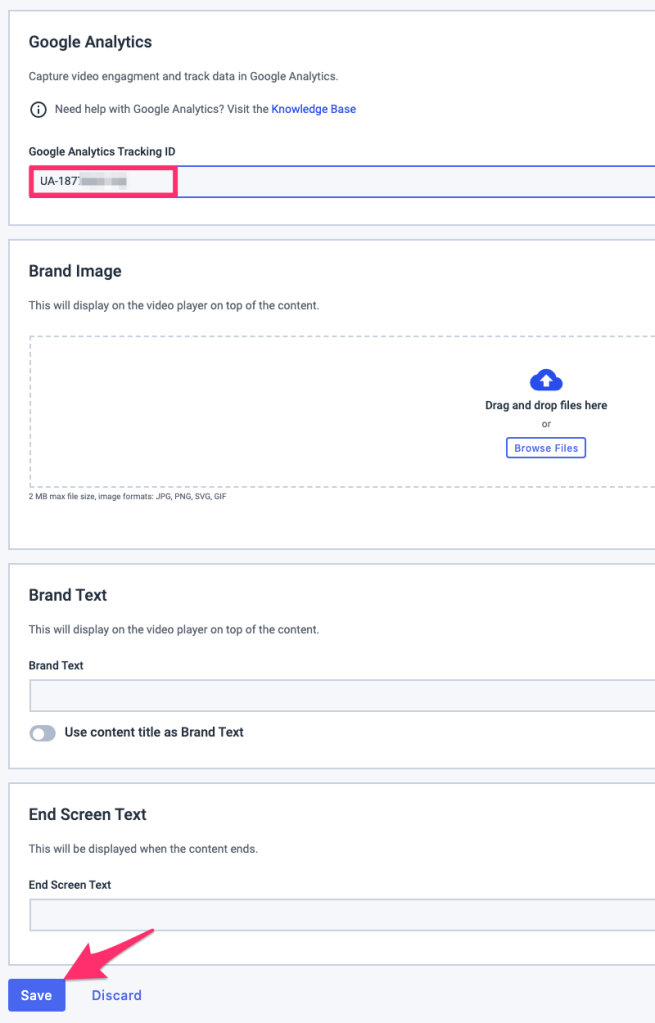This screenshot has height=1023, width=655.
Task: Click the info icon beside Google Analytics help
Action: tap(38, 110)
